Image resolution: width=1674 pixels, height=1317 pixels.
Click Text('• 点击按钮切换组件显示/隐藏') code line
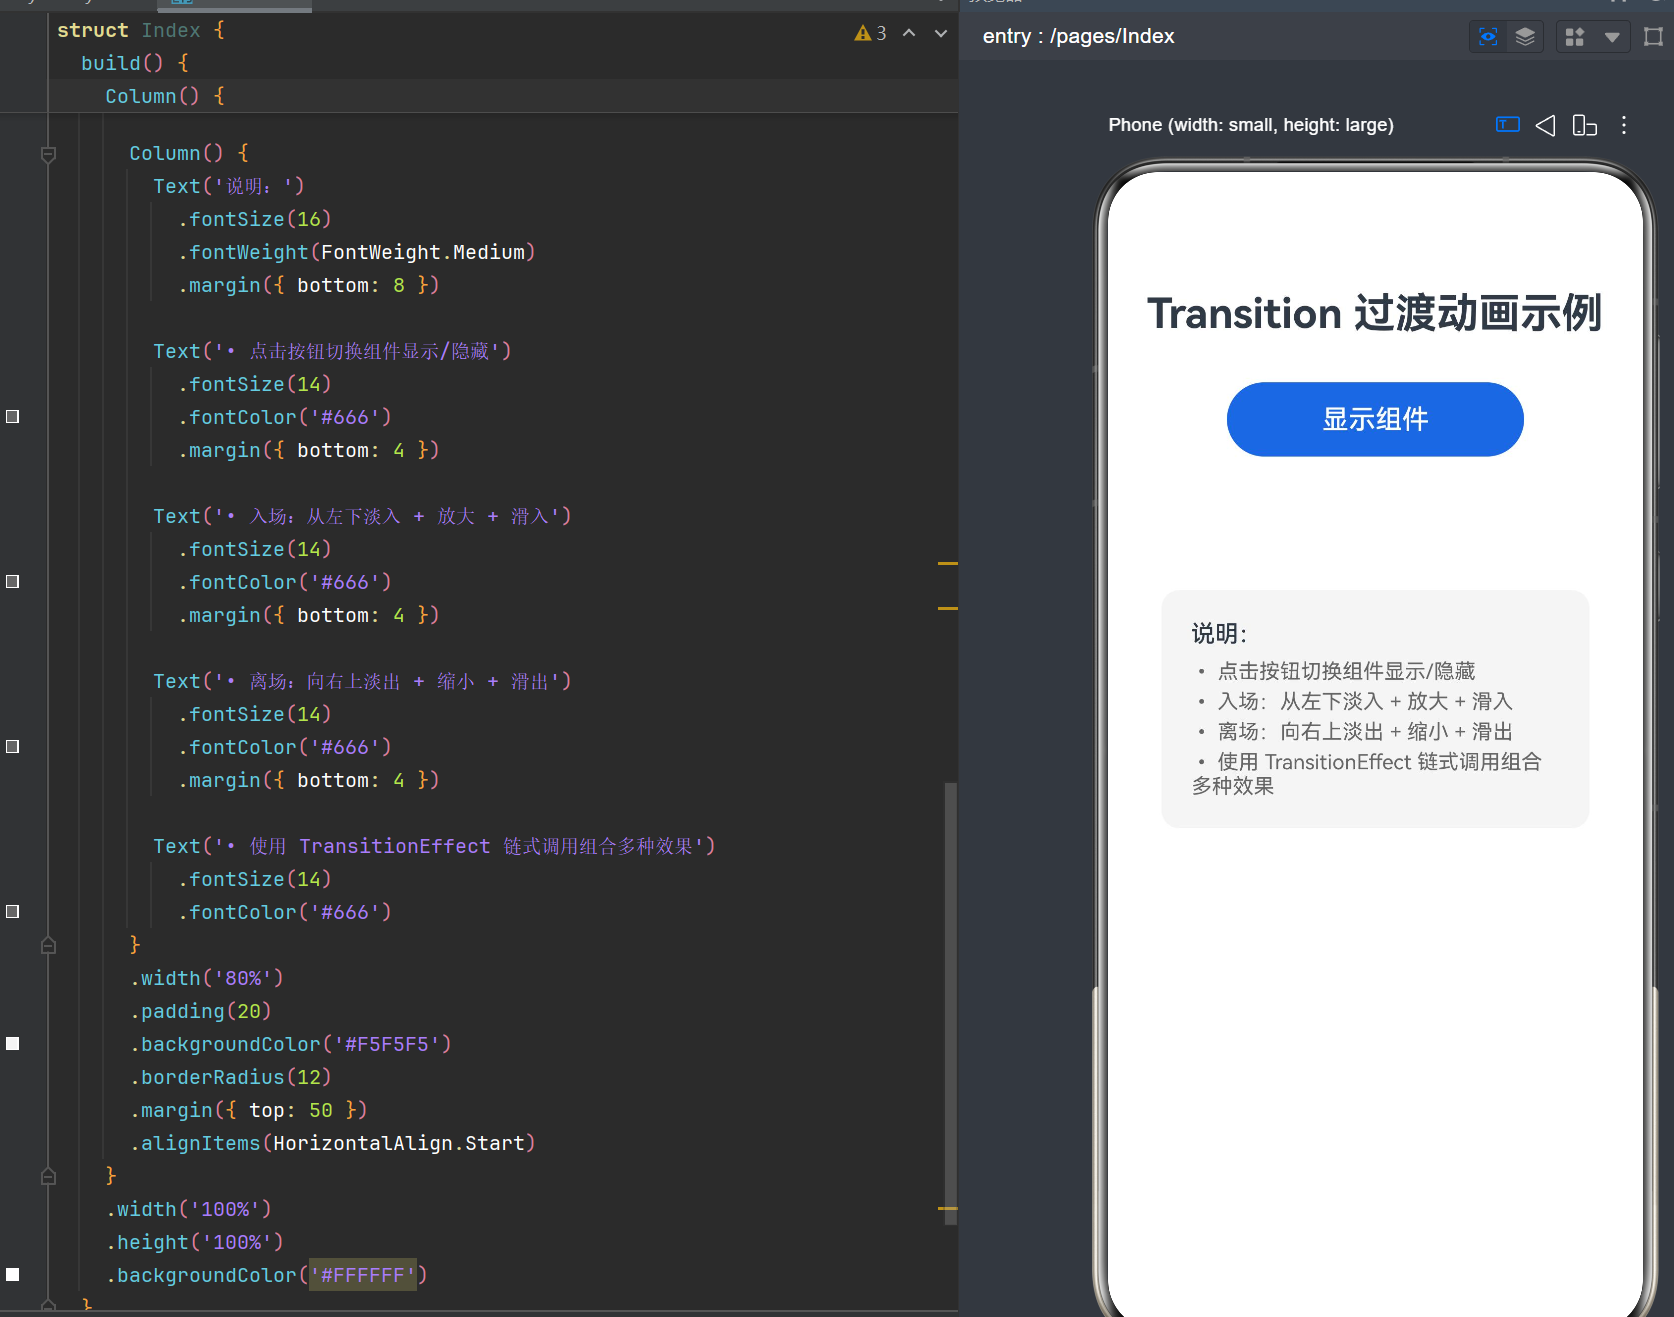332,351
